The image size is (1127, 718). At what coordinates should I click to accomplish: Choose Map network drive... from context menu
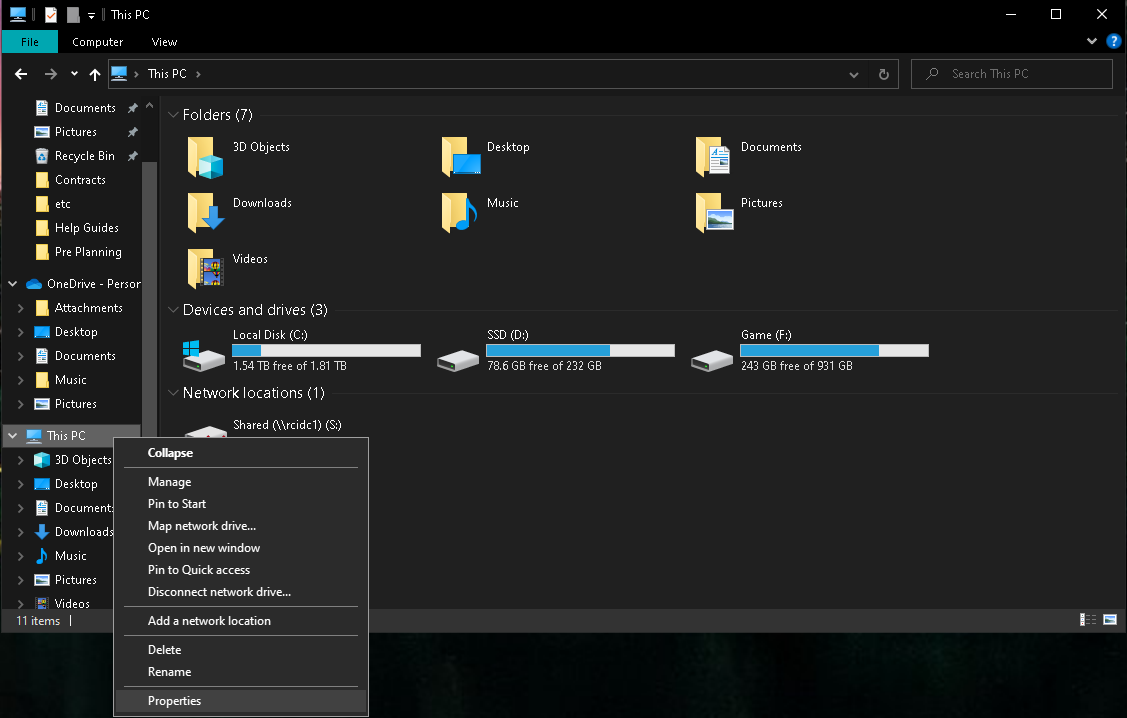coord(202,526)
